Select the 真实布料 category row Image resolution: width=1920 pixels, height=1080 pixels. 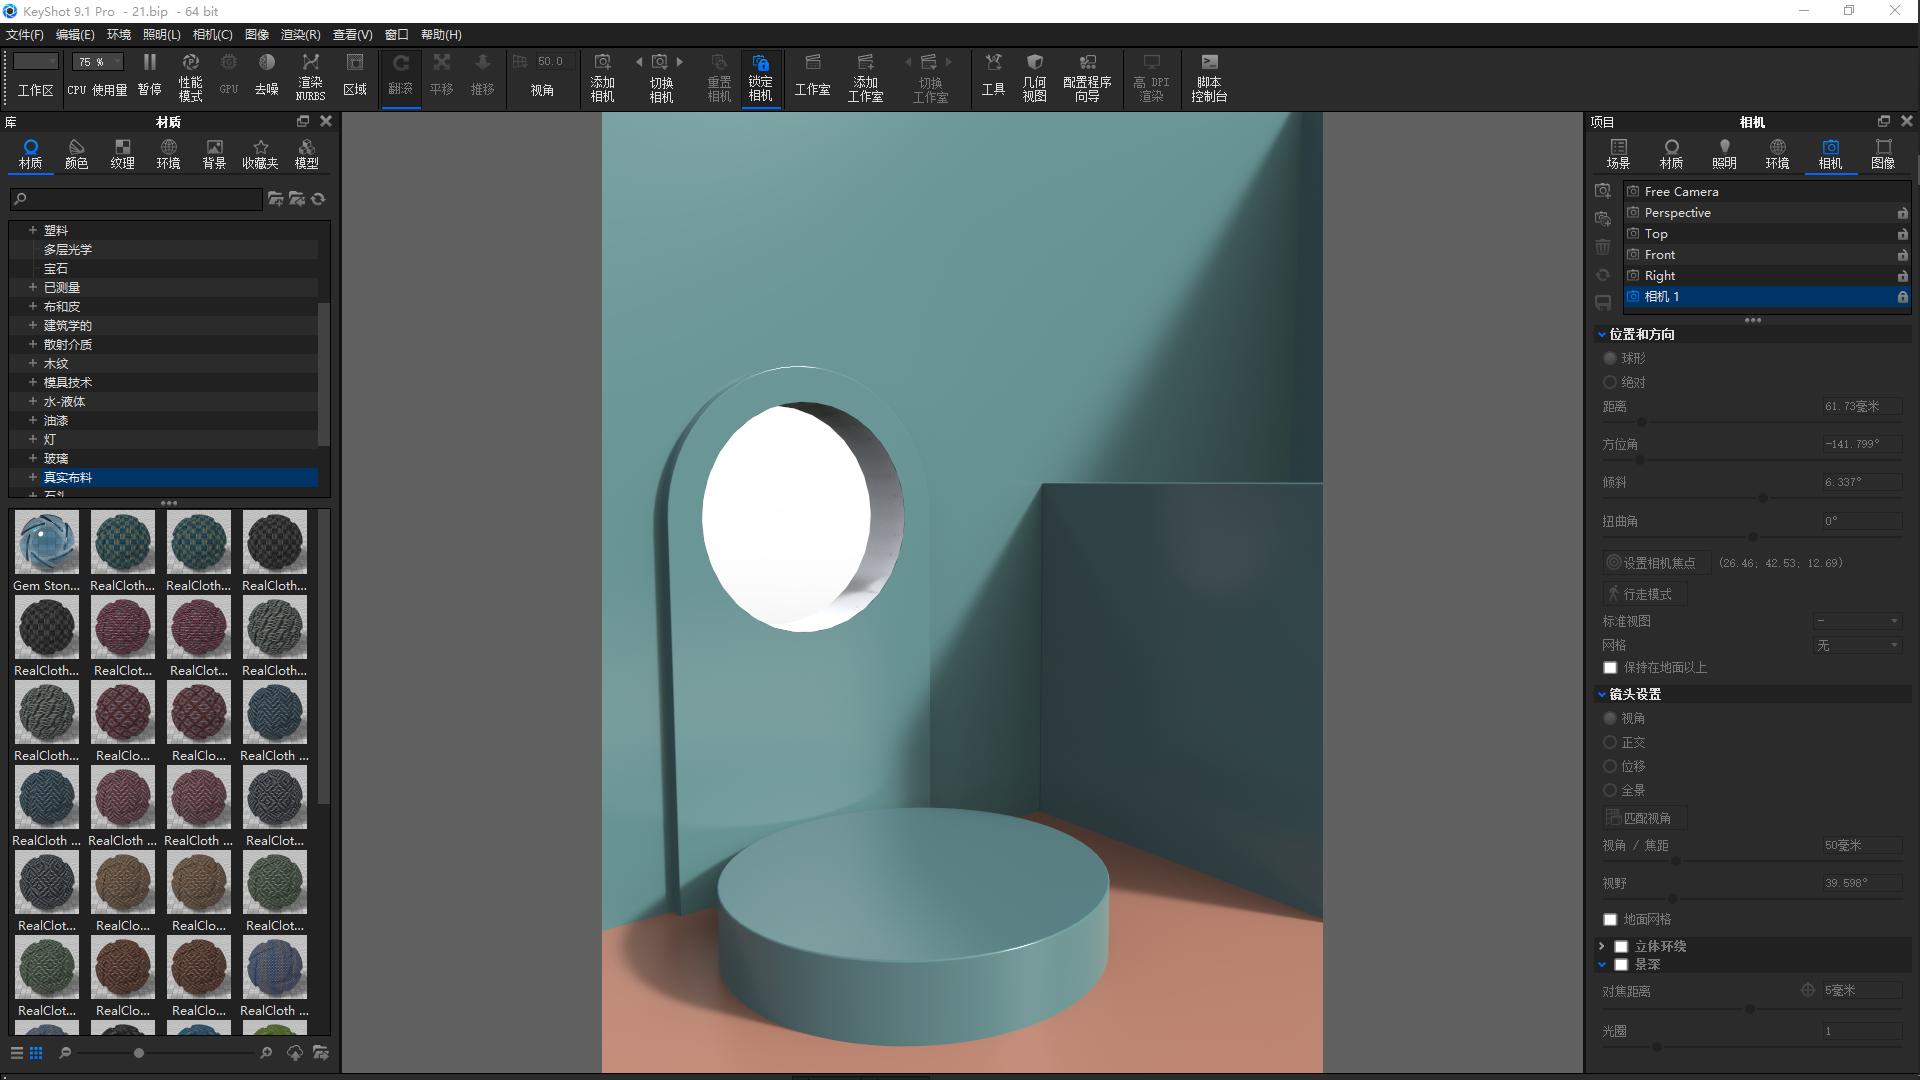[x=163, y=477]
